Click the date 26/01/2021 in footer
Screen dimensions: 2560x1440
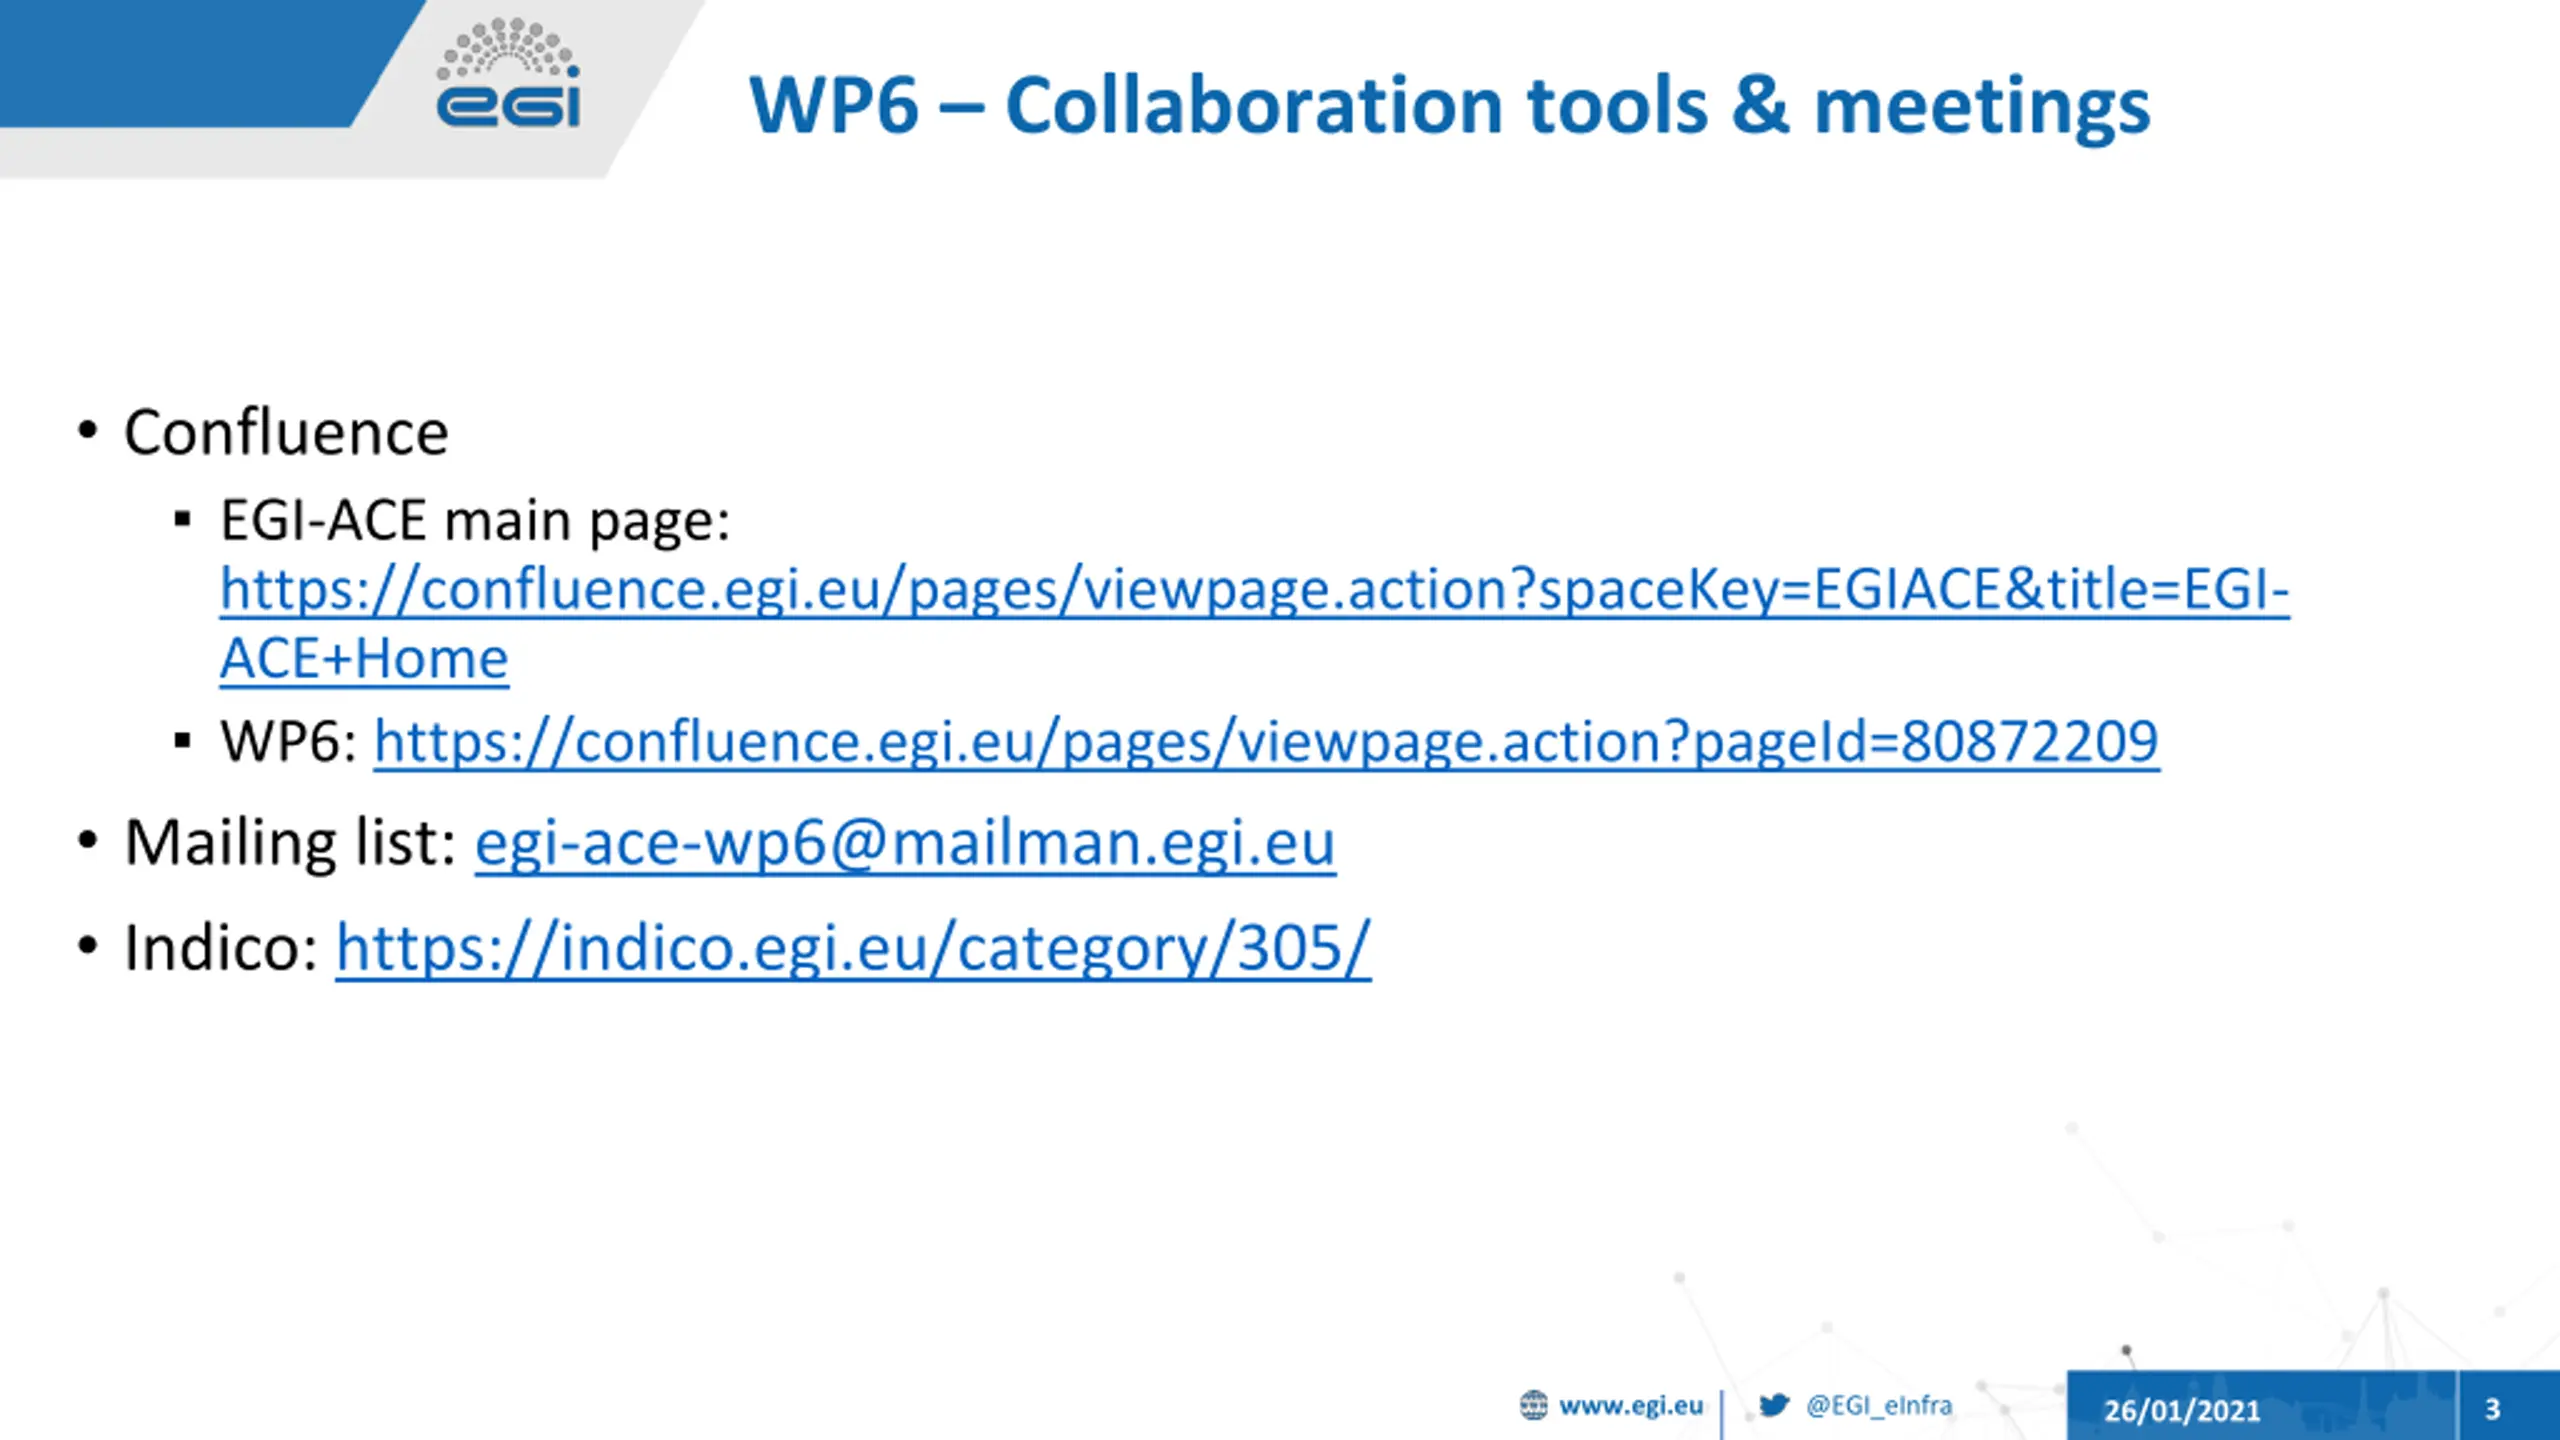coord(2182,1410)
